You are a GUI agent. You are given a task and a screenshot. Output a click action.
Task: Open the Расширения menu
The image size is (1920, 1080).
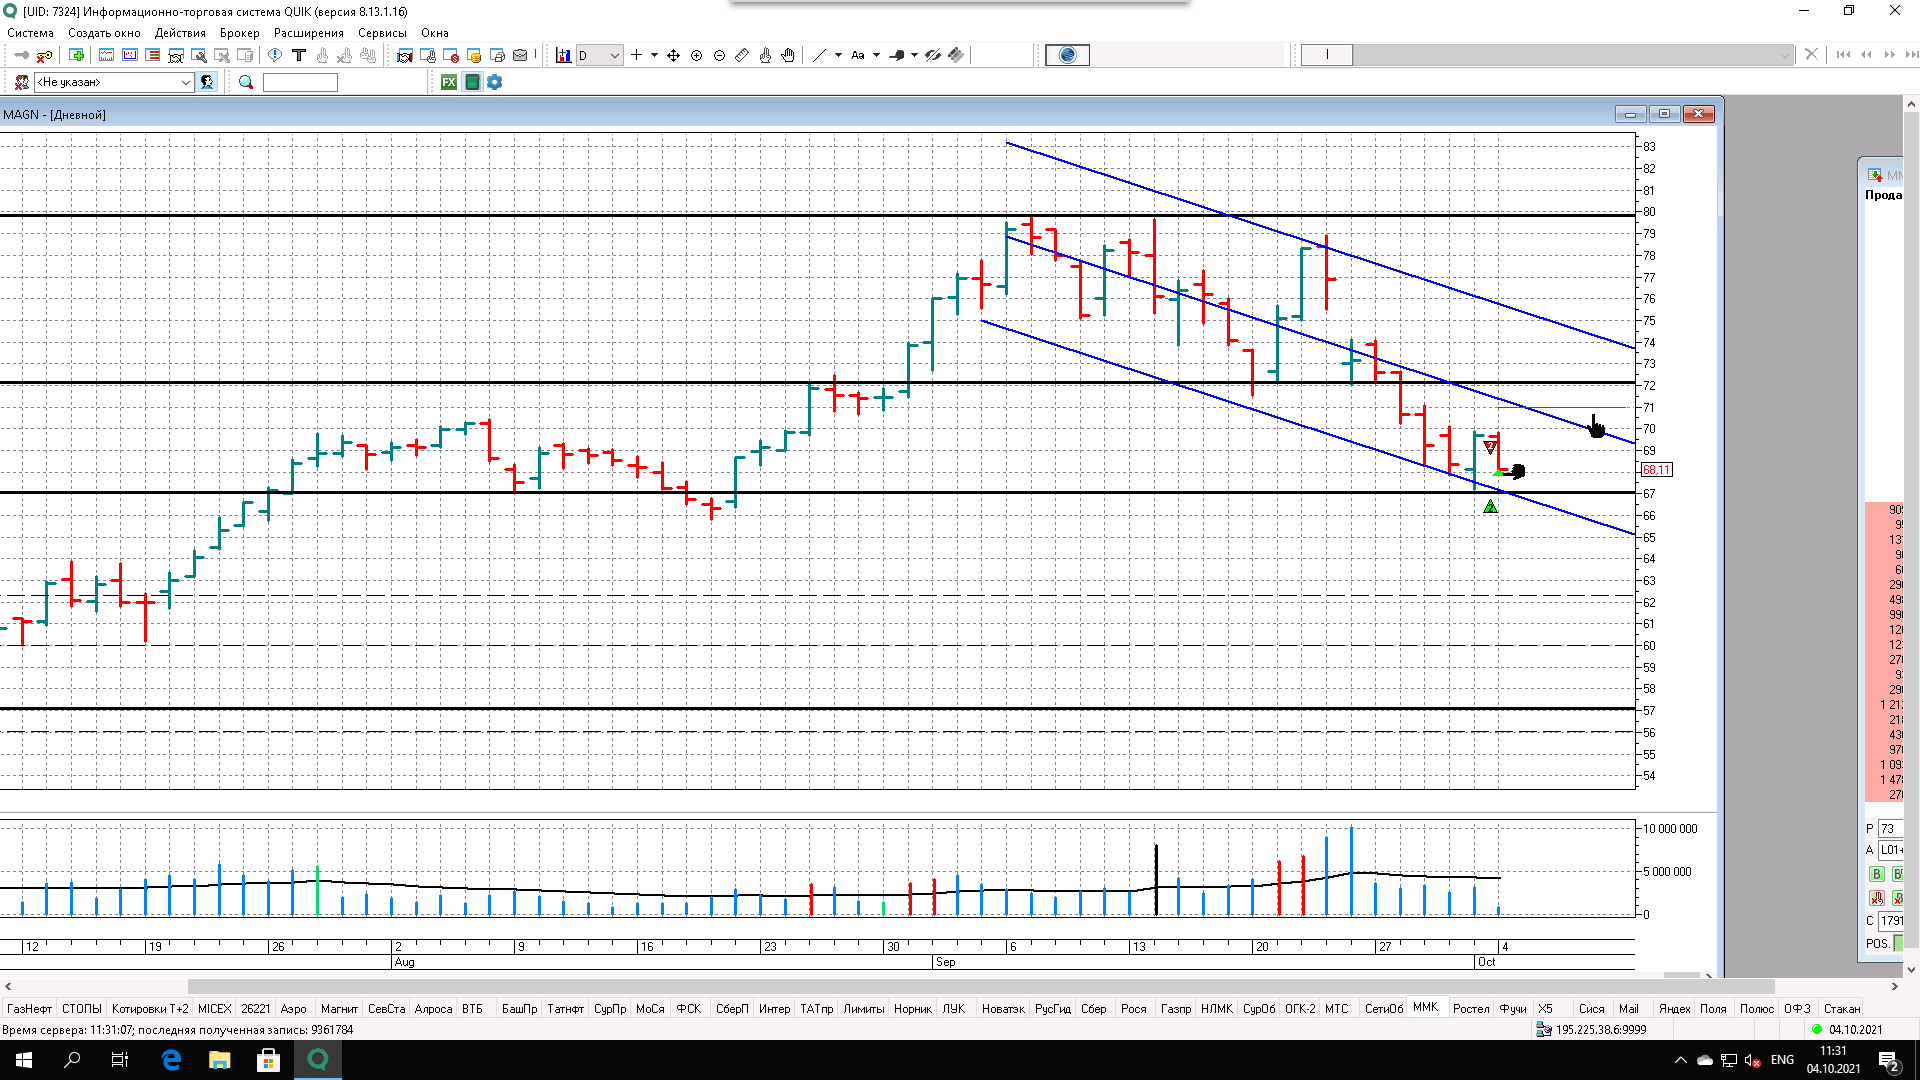(308, 33)
